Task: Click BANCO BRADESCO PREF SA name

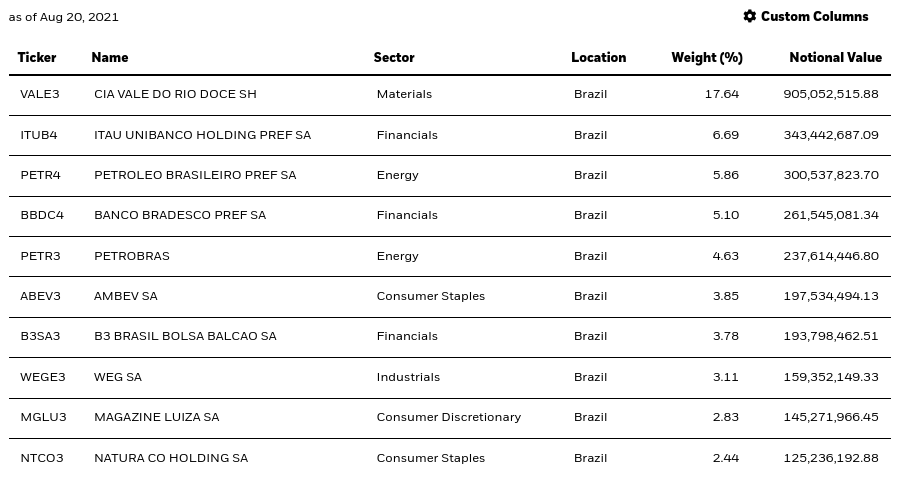Action: click(x=180, y=215)
